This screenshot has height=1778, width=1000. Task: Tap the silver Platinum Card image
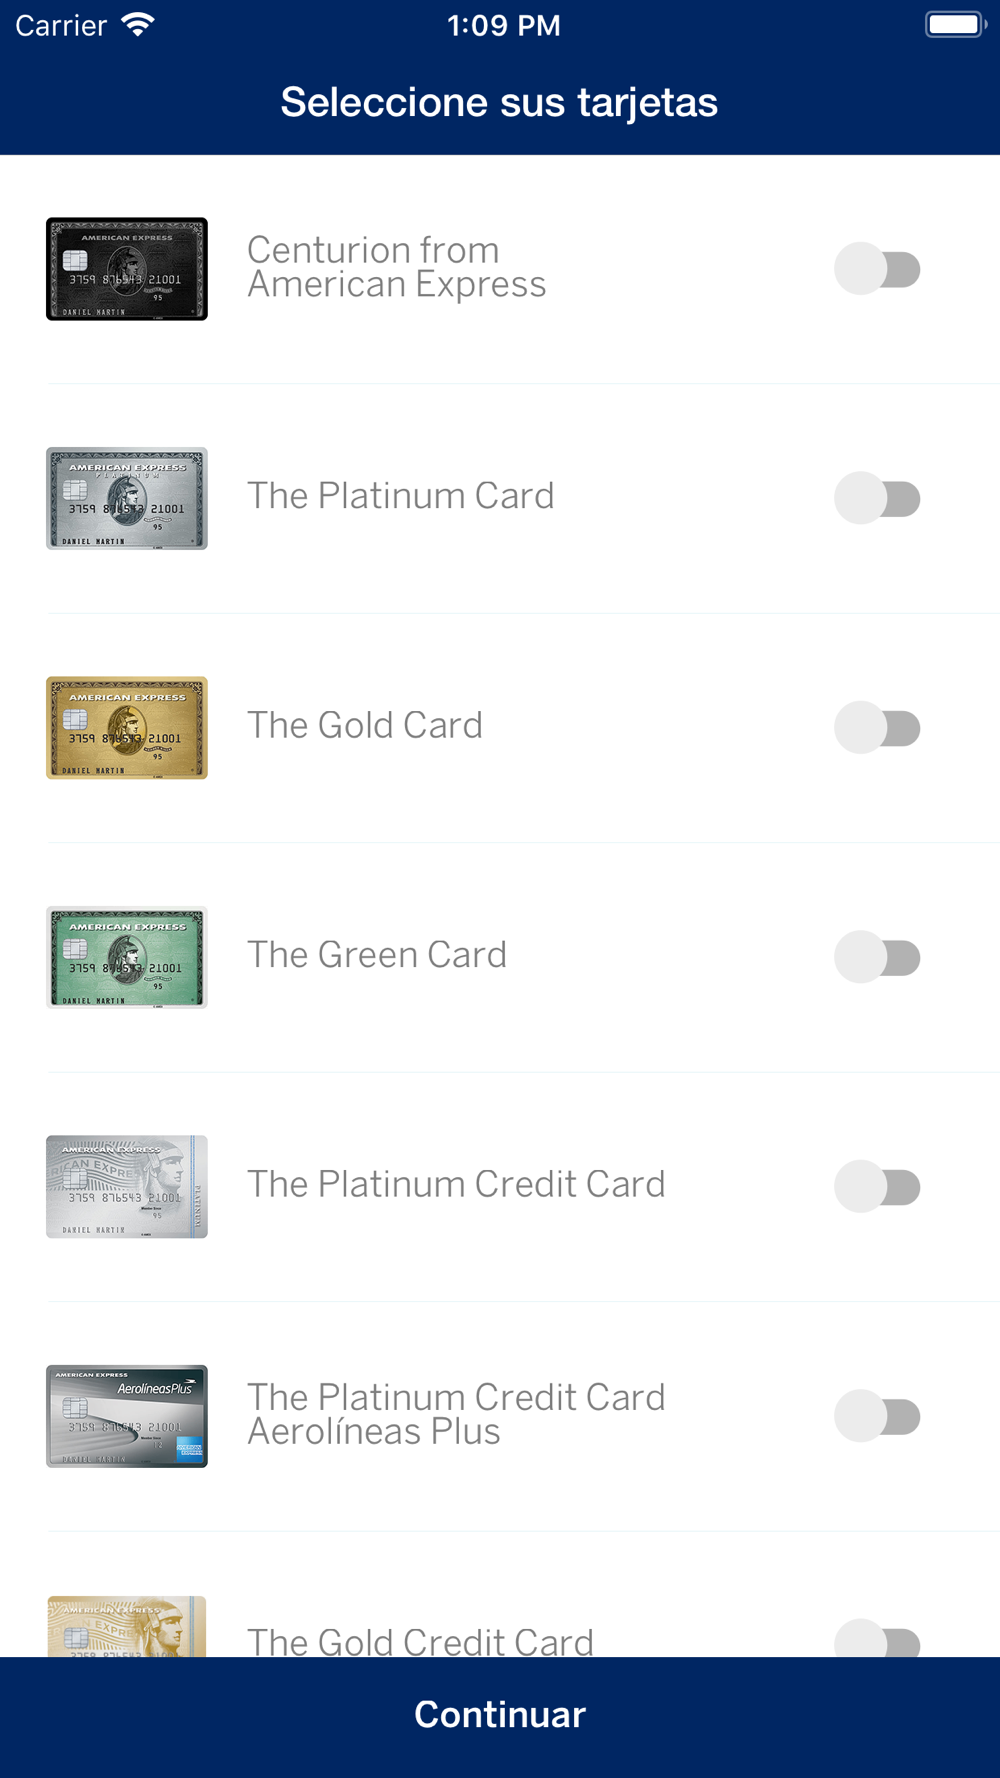pyautogui.click(x=127, y=498)
